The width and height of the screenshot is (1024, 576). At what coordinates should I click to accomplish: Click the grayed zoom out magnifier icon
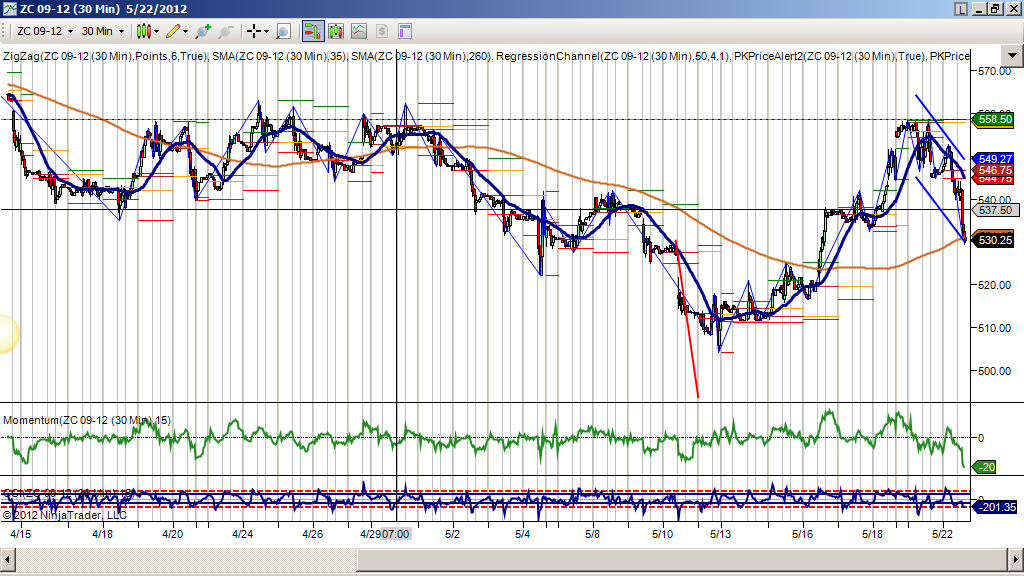coord(226,31)
